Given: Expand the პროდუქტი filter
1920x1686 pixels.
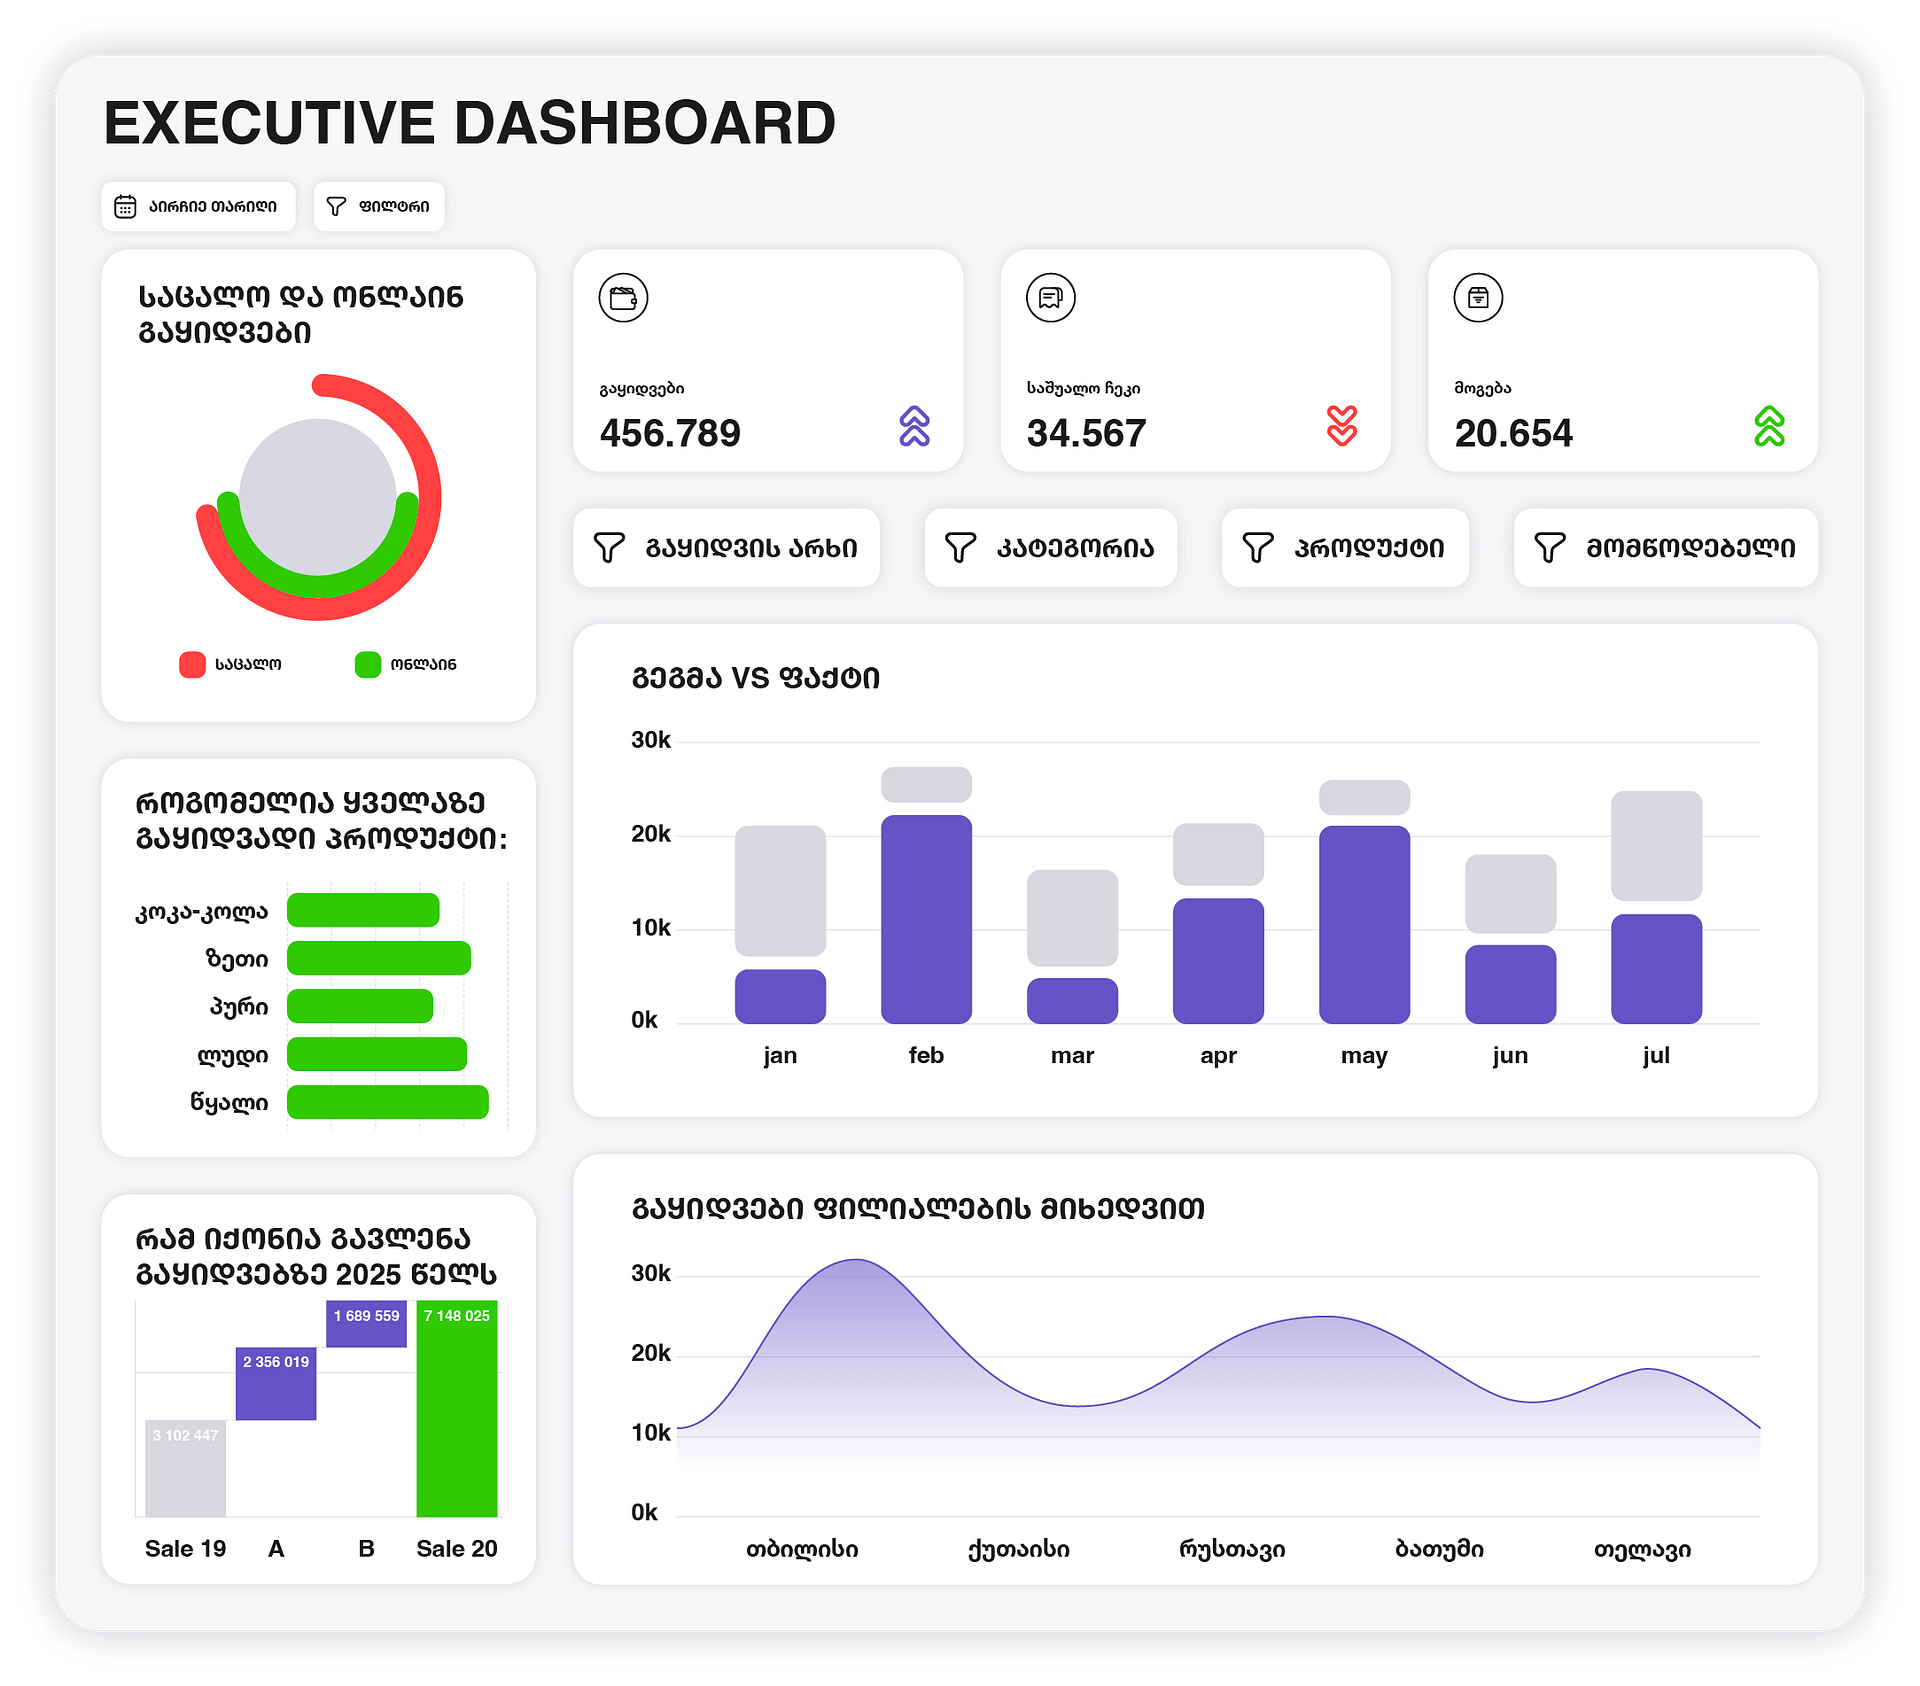Looking at the screenshot, I should click(1344, 548).
